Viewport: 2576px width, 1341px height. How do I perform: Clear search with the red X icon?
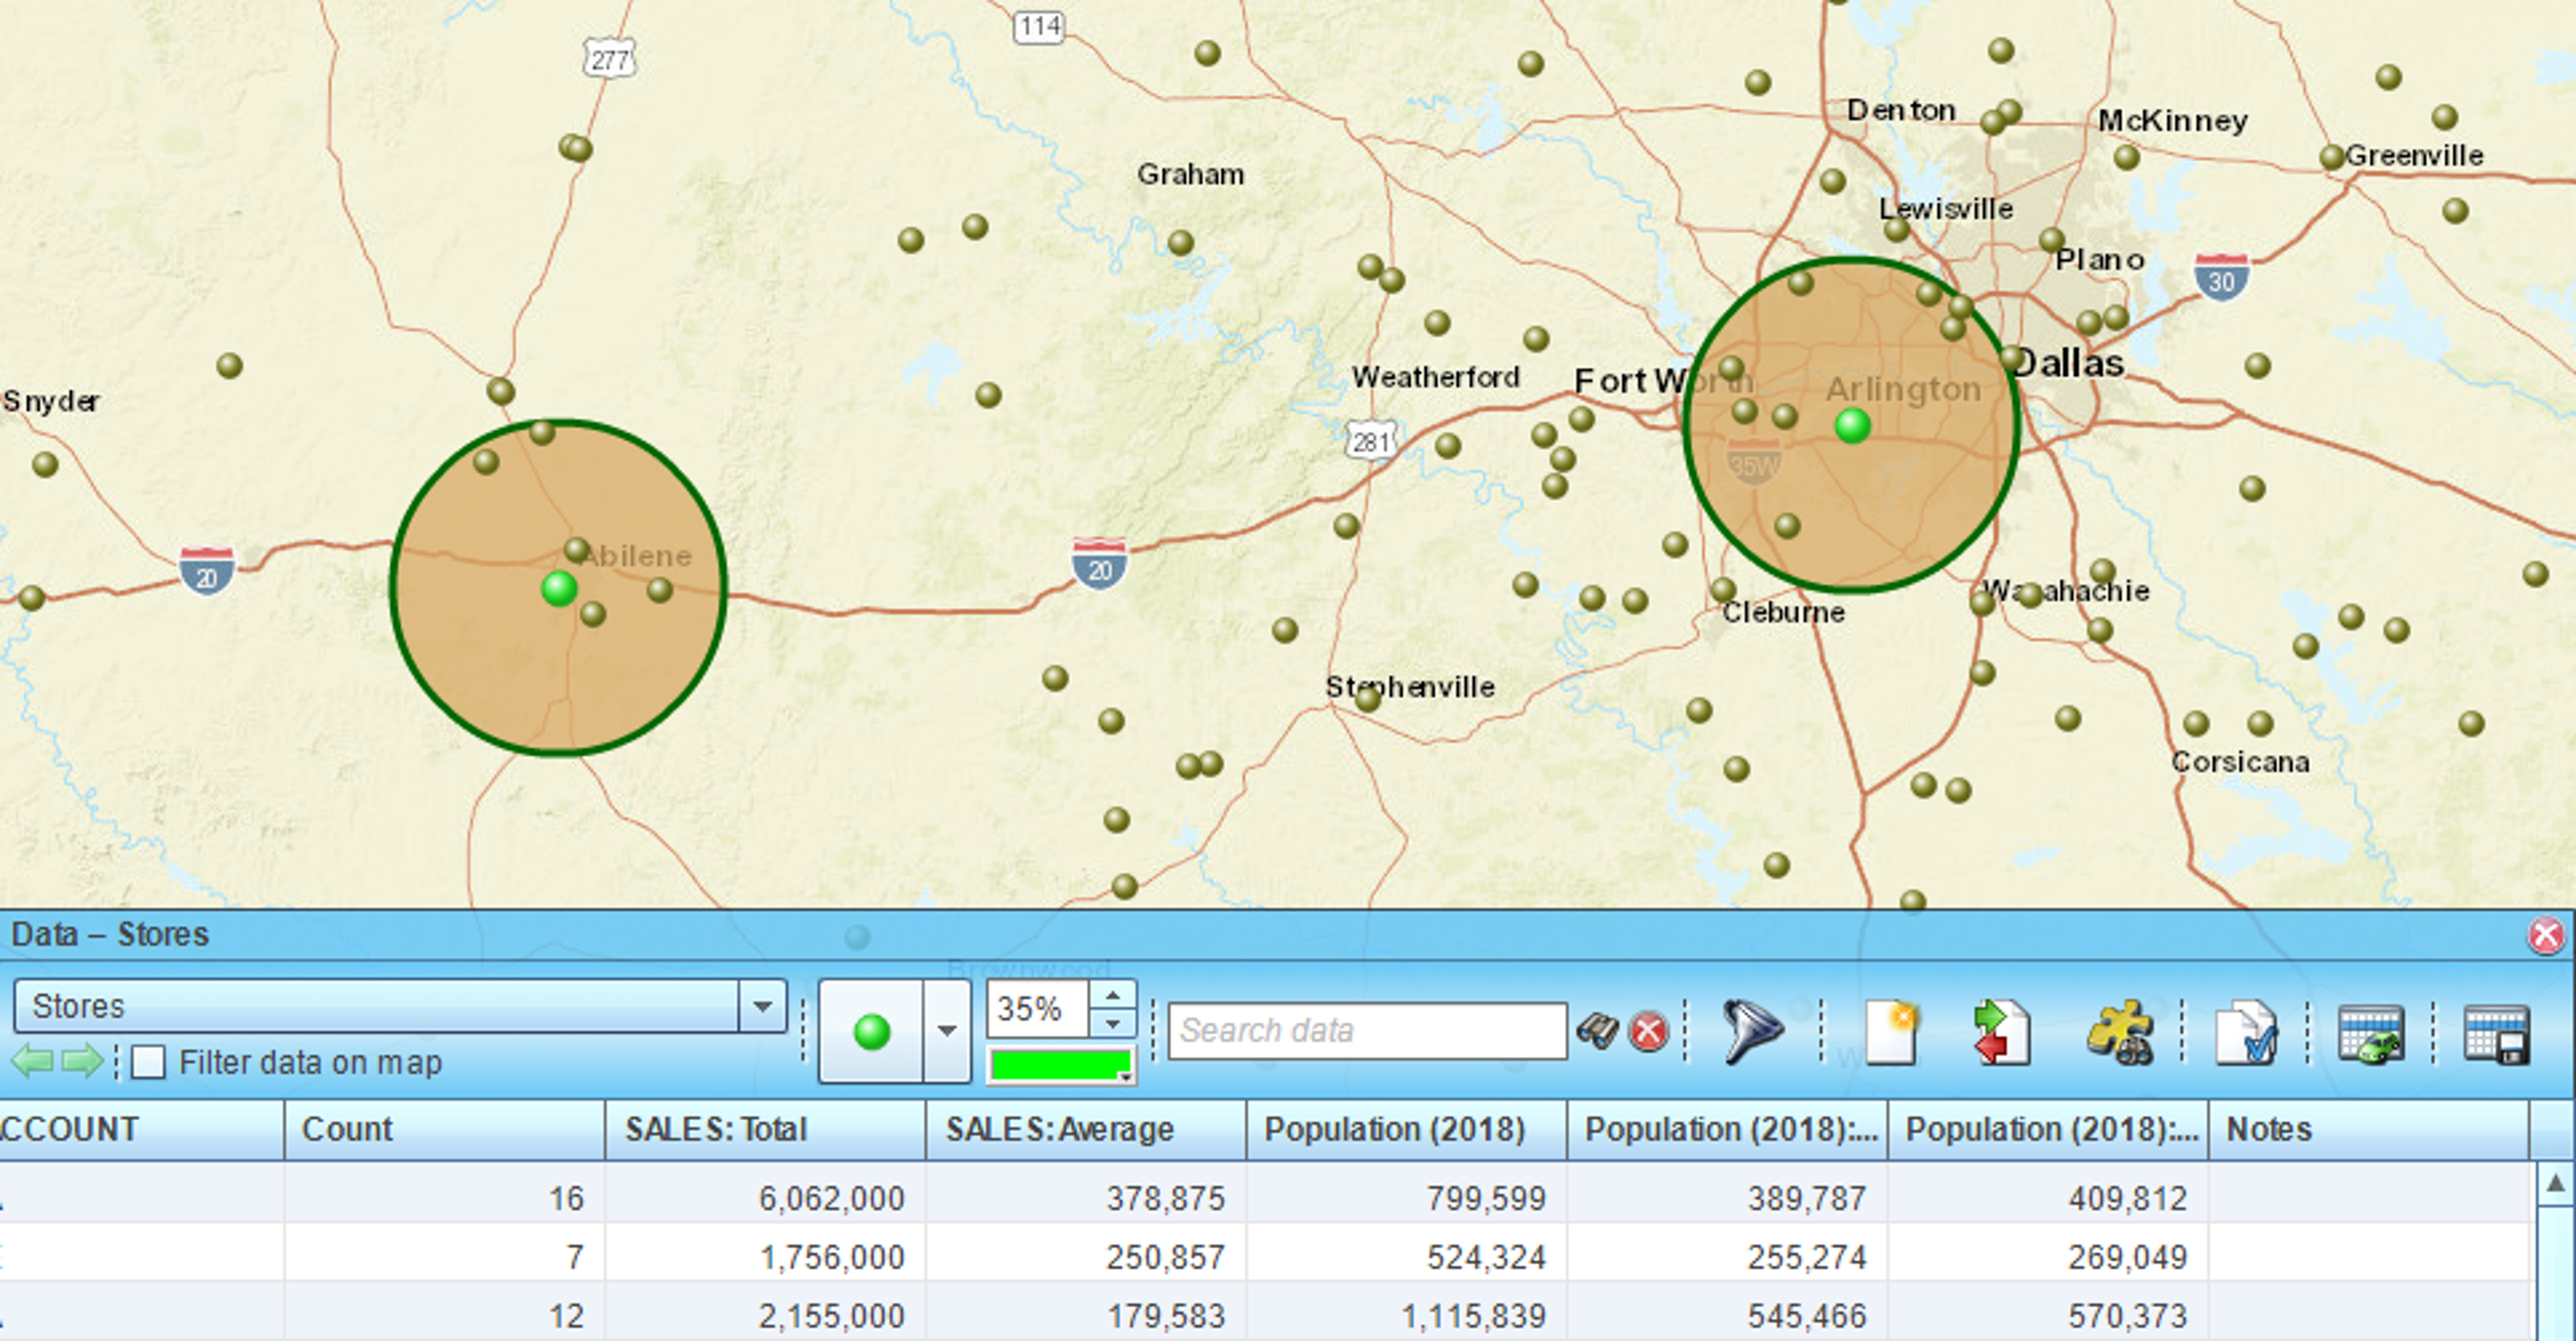pyautogui.click(x=1648, y=1031)
